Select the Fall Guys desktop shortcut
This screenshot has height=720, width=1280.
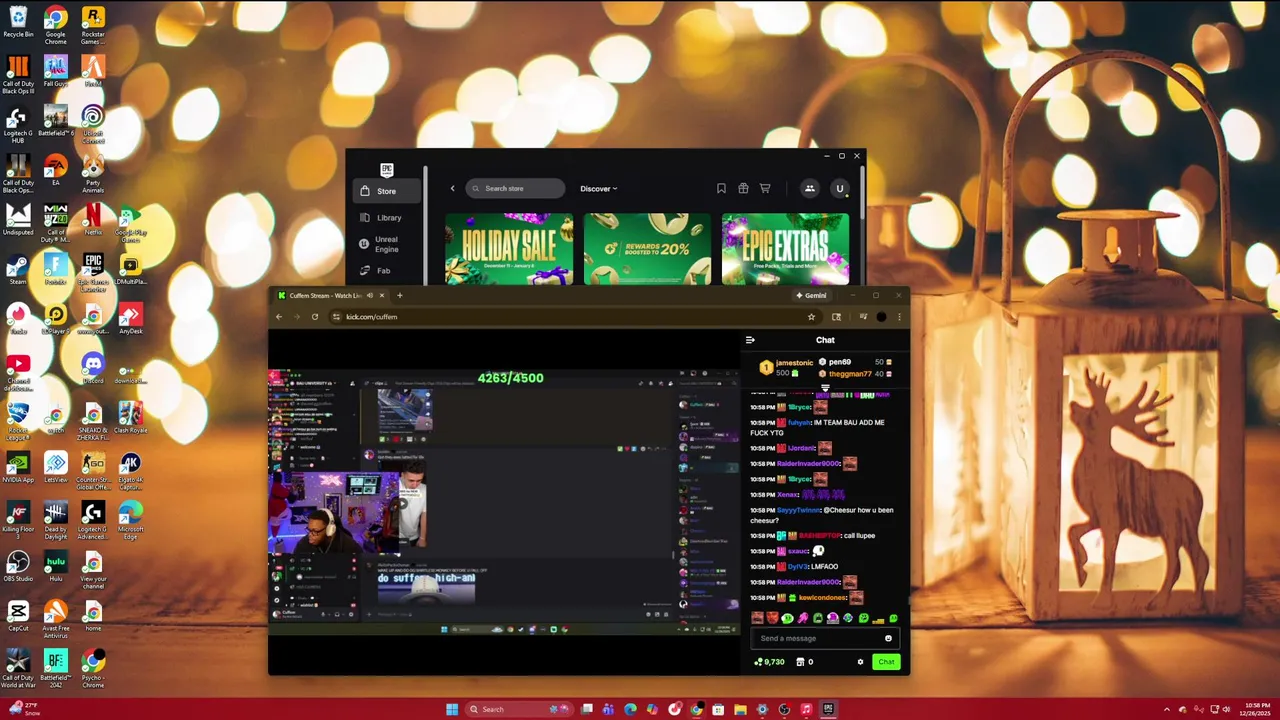pyautogui.click(x=55, y=71)
